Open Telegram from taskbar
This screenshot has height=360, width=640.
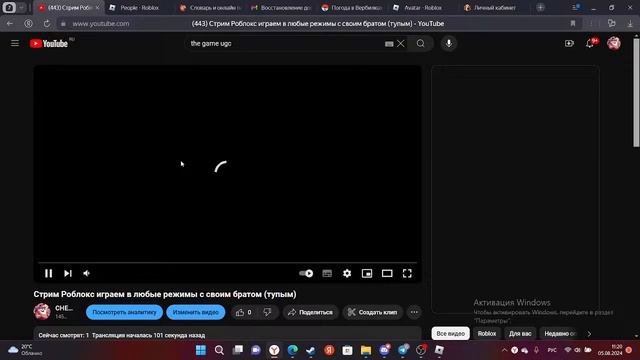(x=403, y=350)
